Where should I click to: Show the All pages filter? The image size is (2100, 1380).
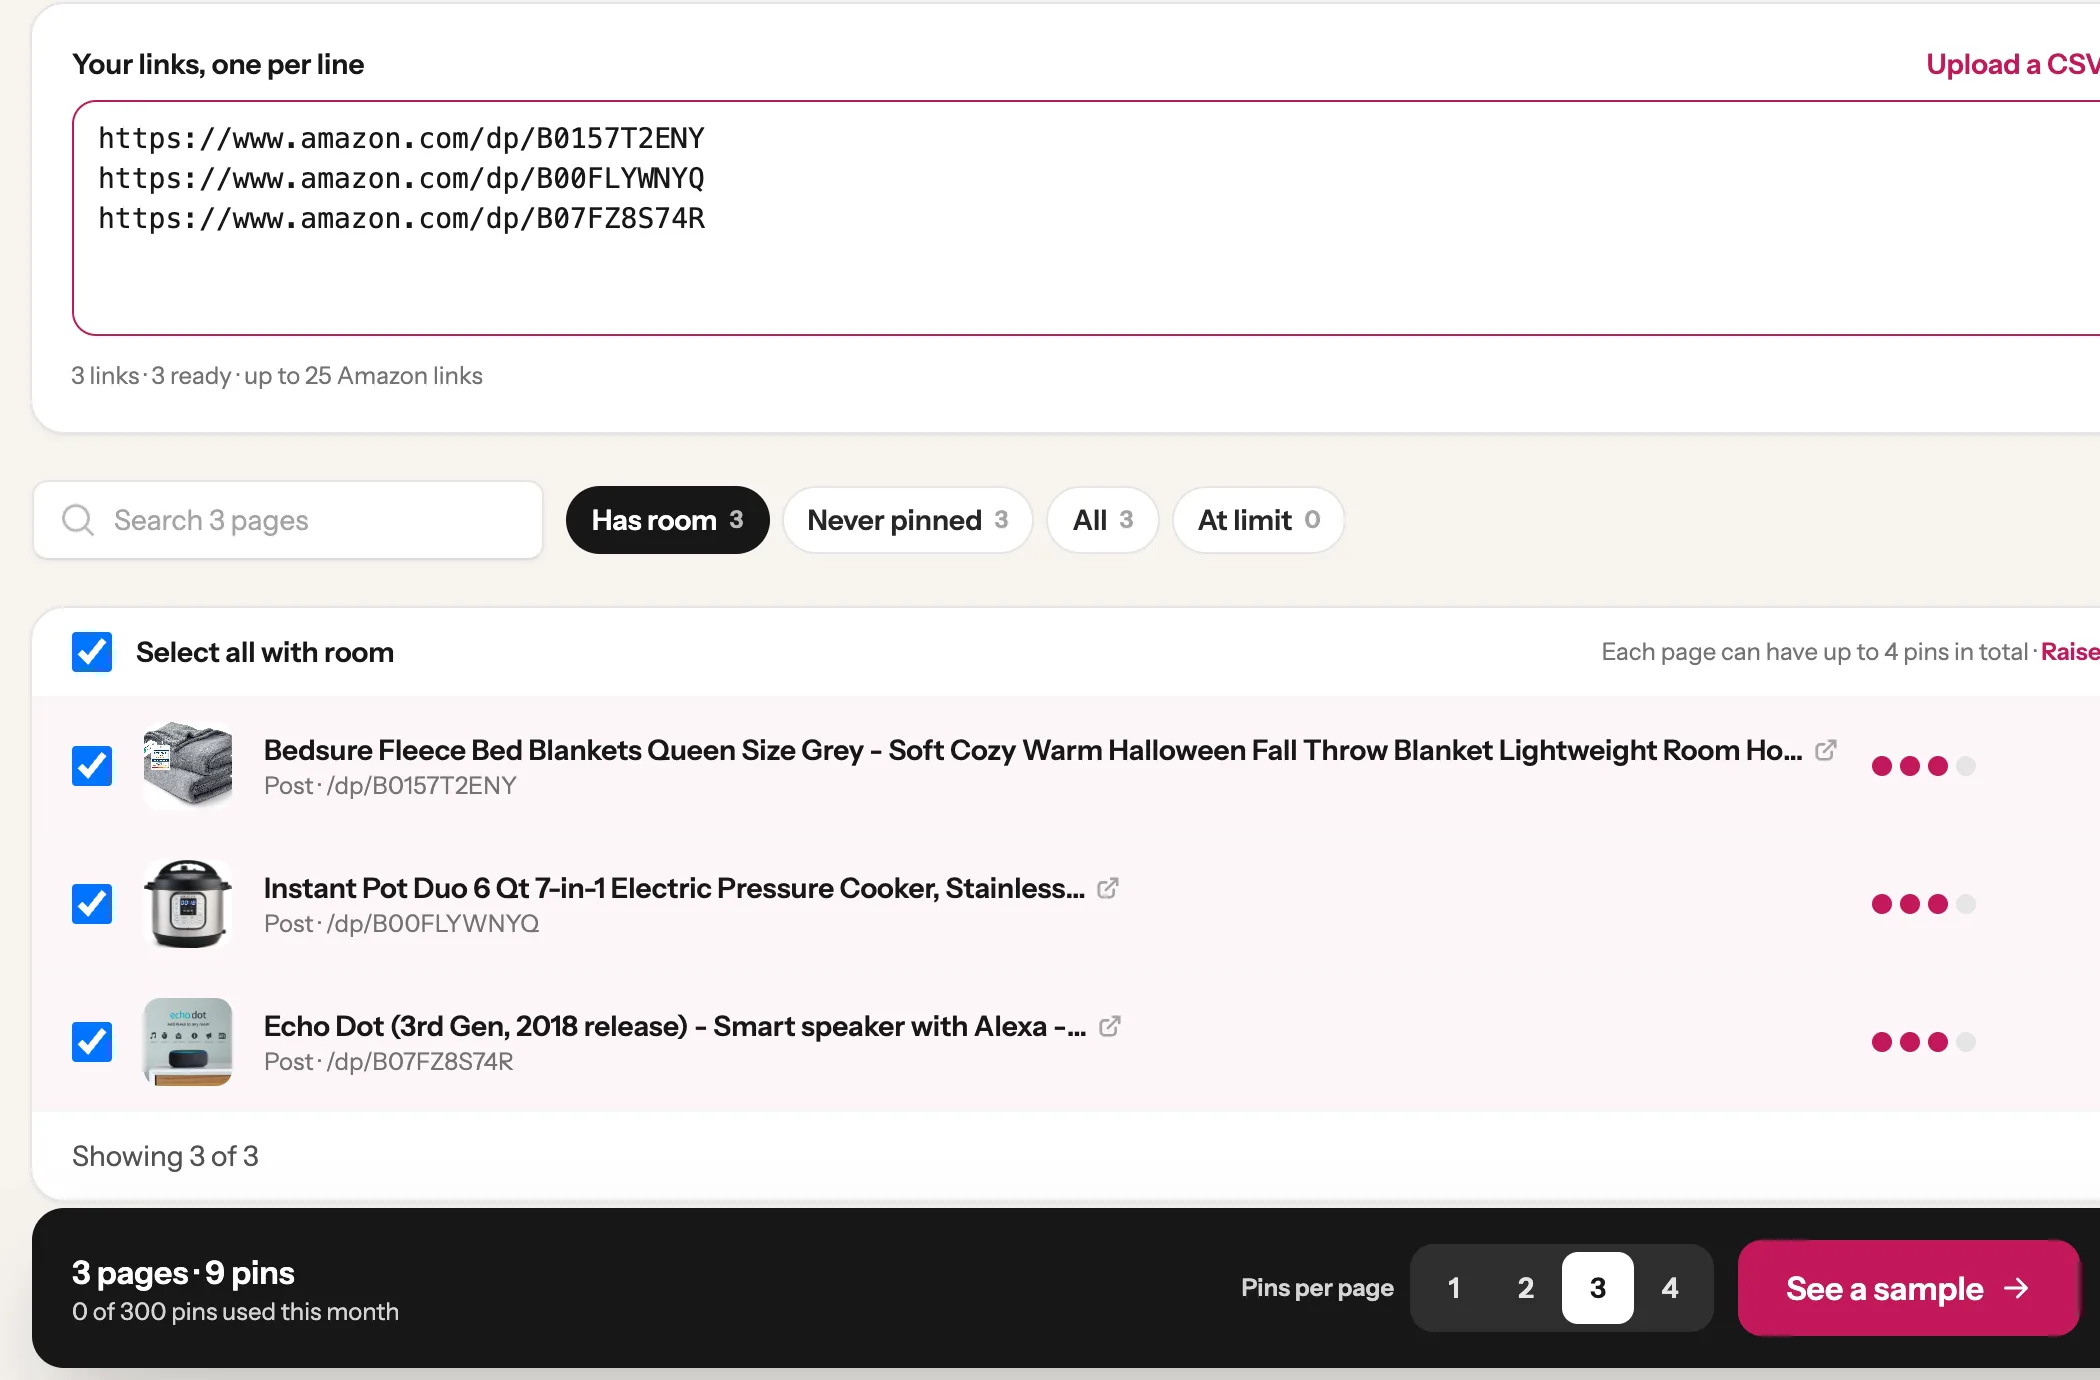click(x=1102, y=520)
